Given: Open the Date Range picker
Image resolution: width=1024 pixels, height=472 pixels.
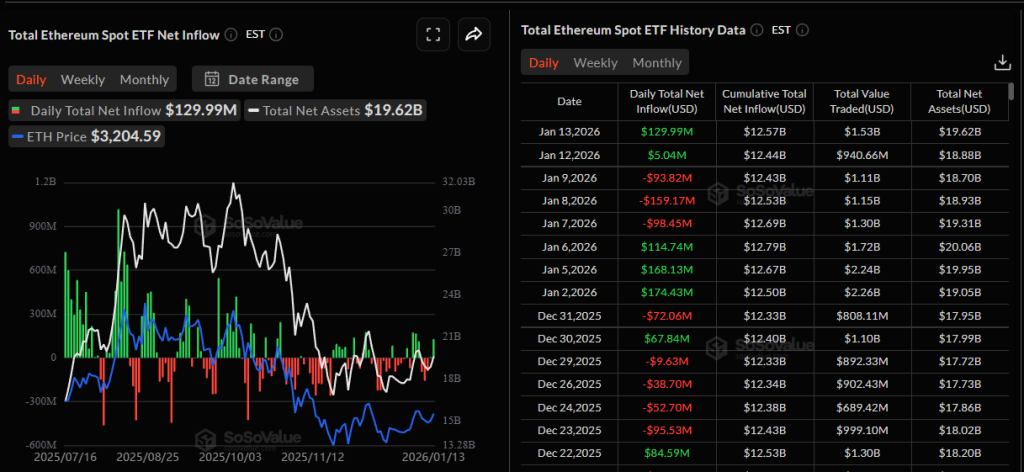Looking at the screenshot, I should pyautogui.click(x=252, y=79).
